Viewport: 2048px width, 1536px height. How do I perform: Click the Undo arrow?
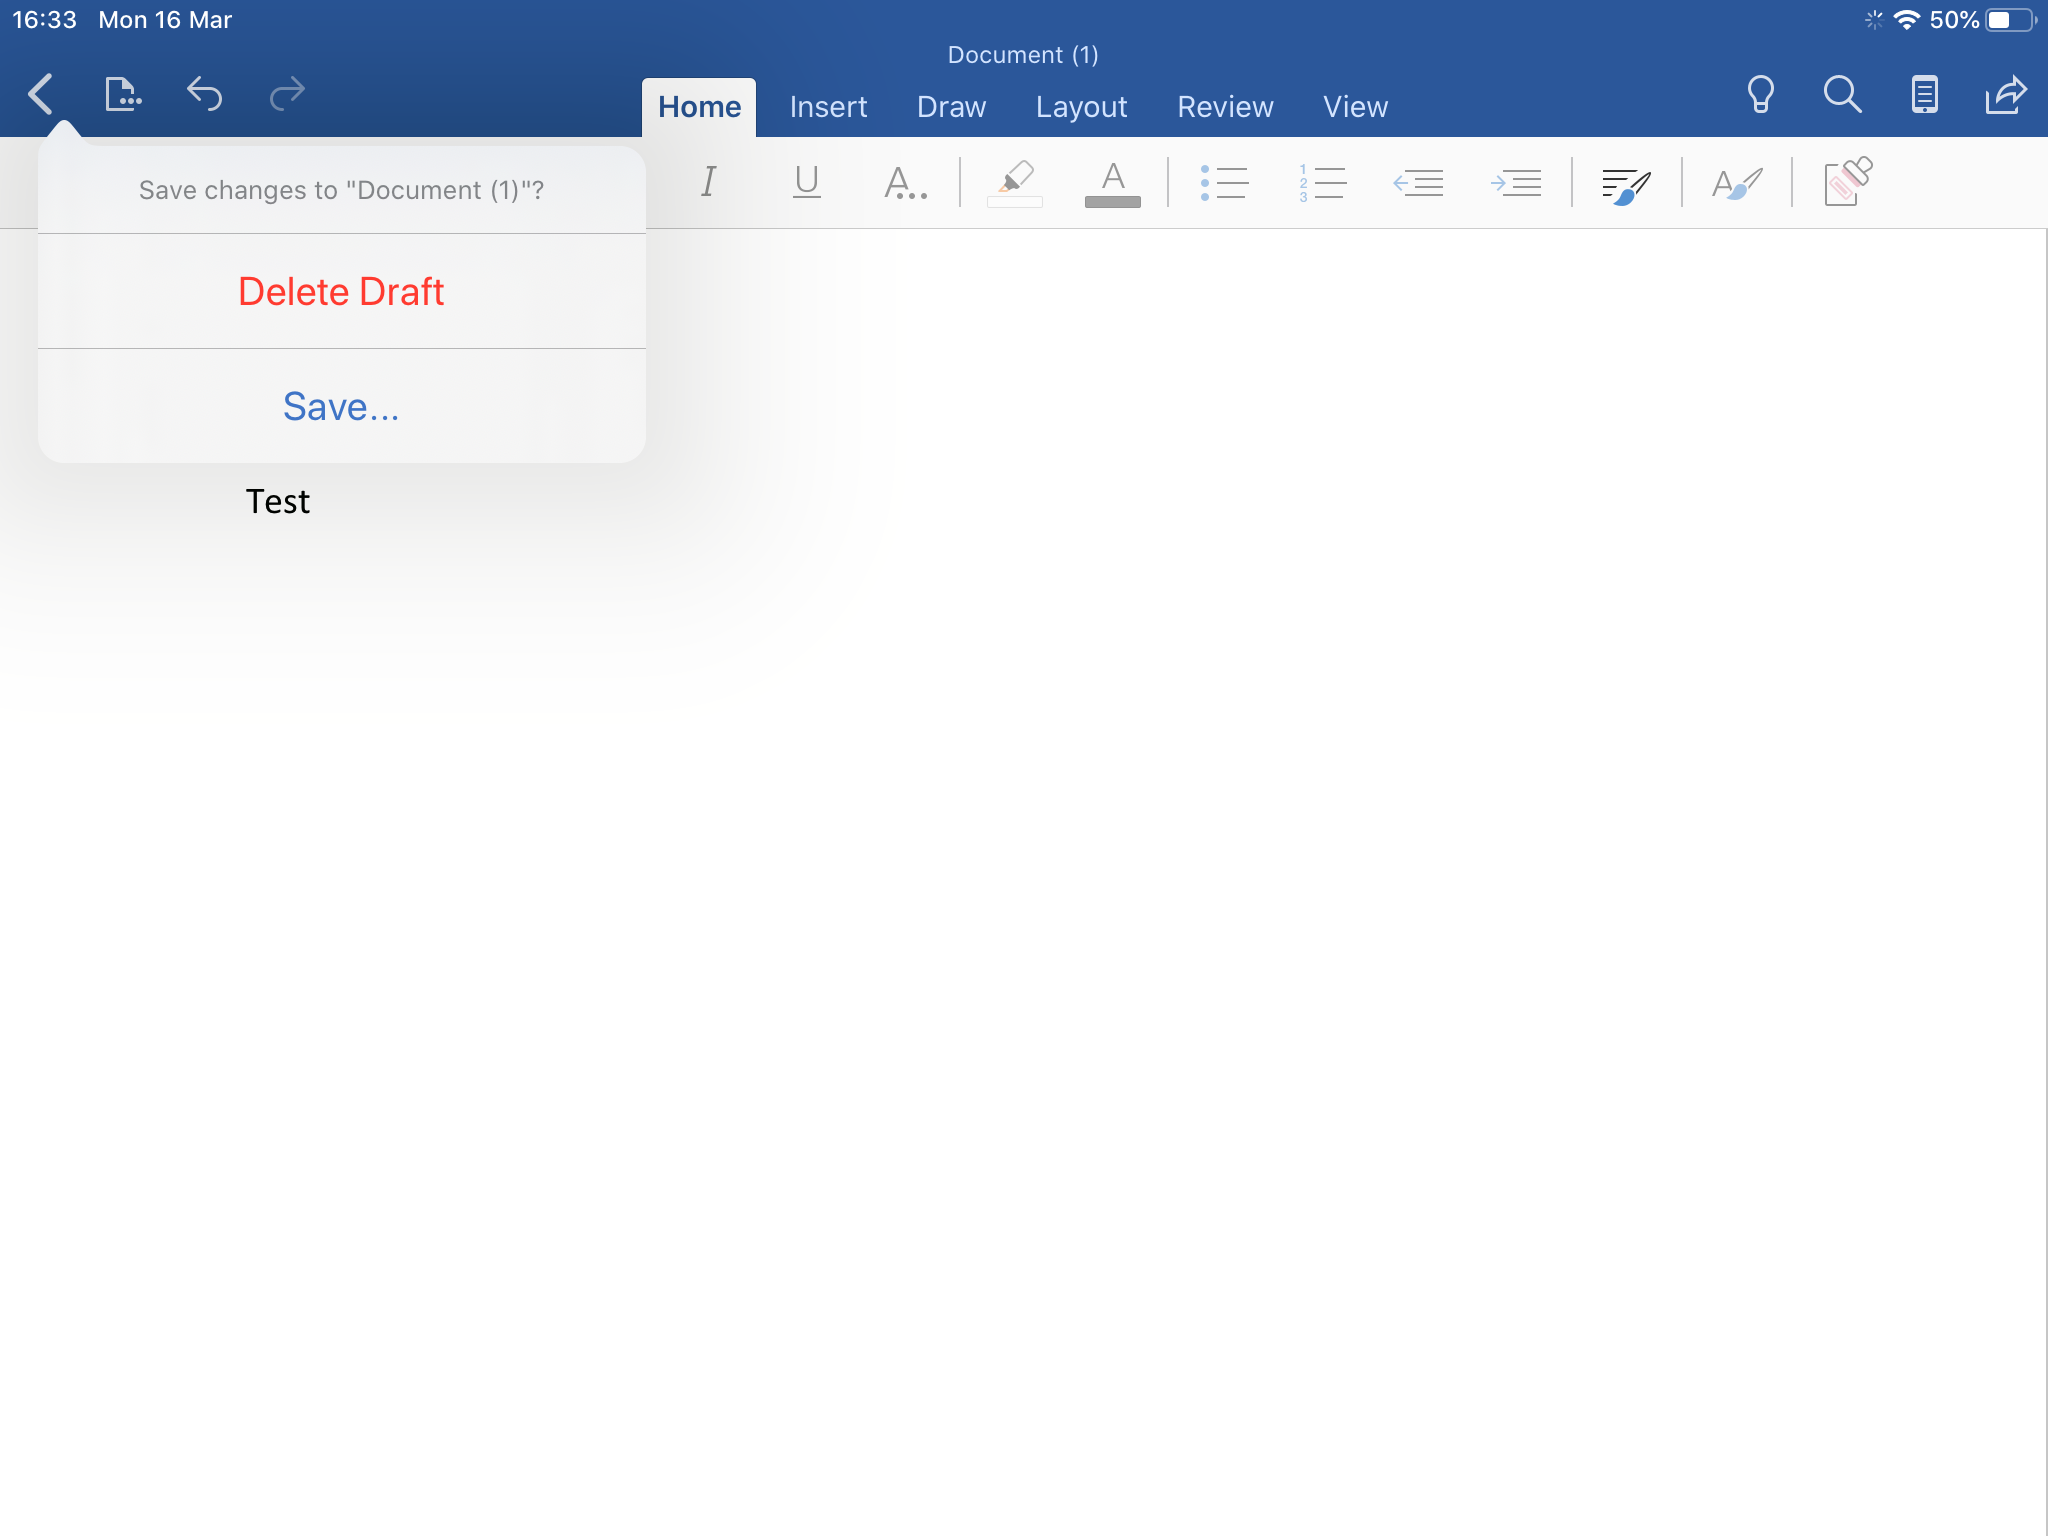click(204, 95)
